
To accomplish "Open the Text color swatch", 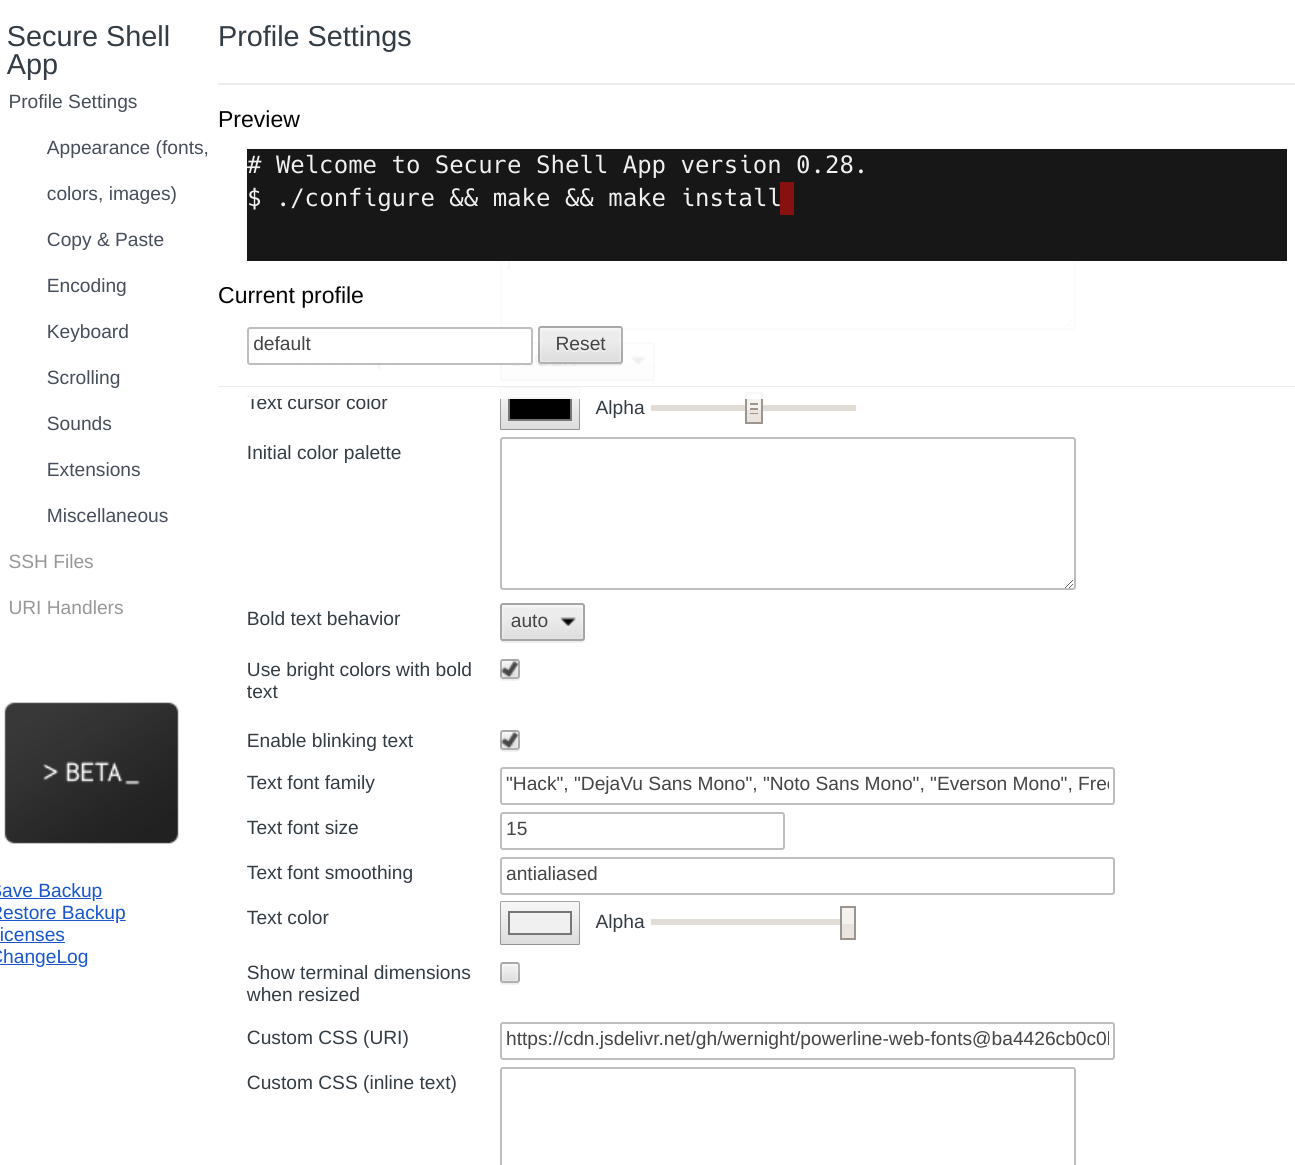I will pos(540,923).
